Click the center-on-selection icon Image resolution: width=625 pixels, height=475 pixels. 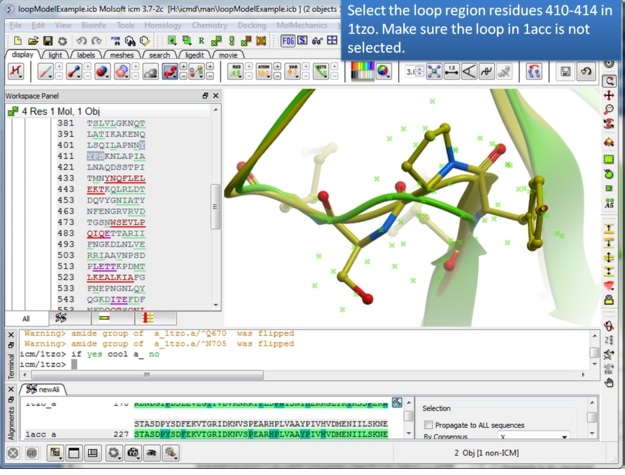point(434,72)
